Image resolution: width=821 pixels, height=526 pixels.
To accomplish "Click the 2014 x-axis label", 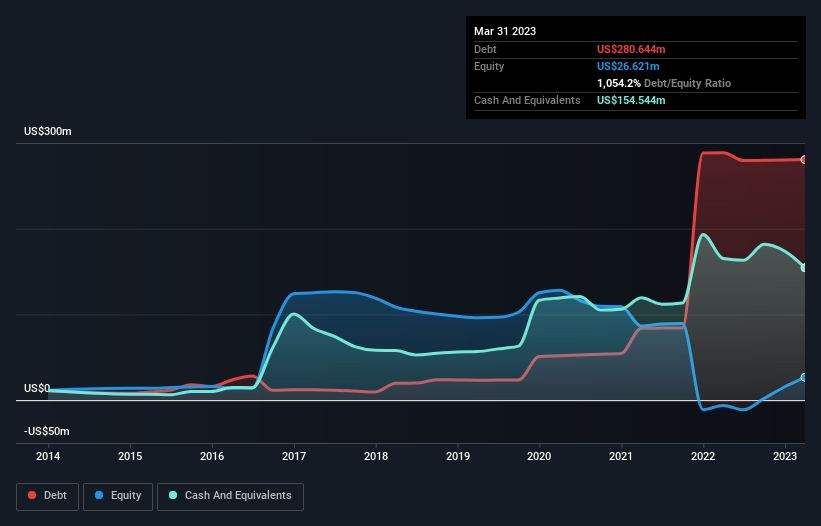I will 48,456.
